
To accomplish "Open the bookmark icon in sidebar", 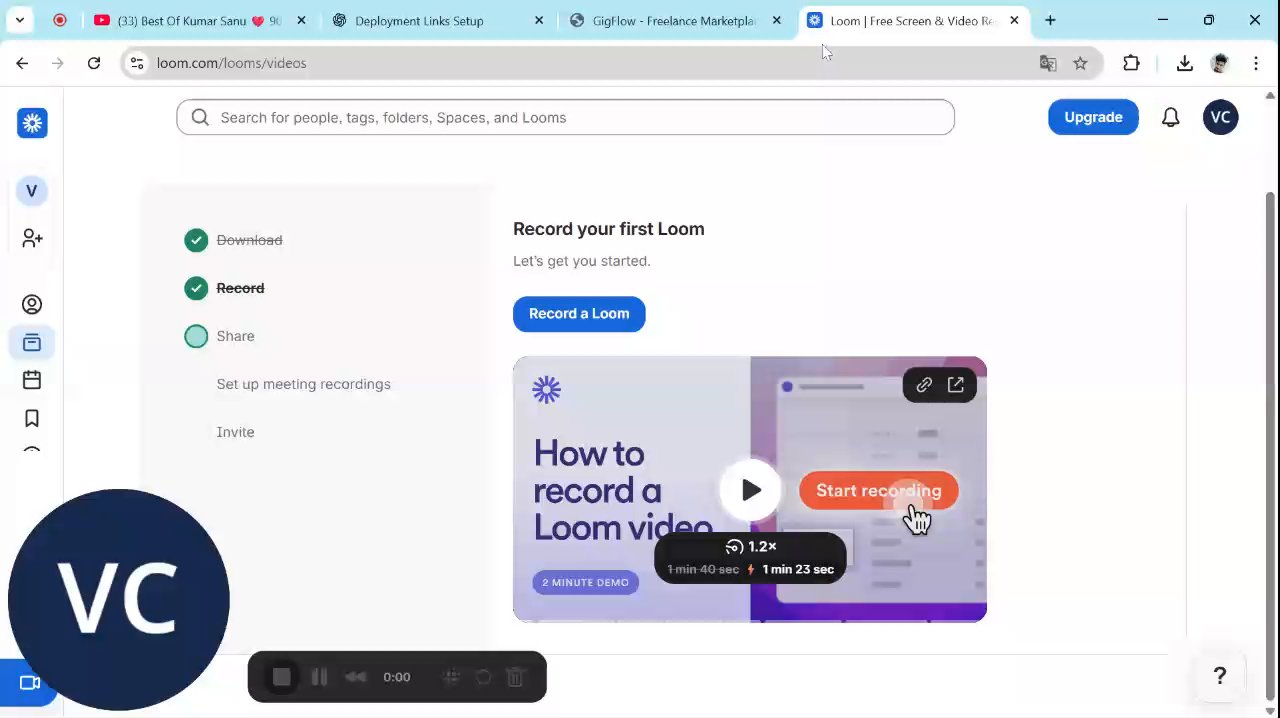I will 32,419.
